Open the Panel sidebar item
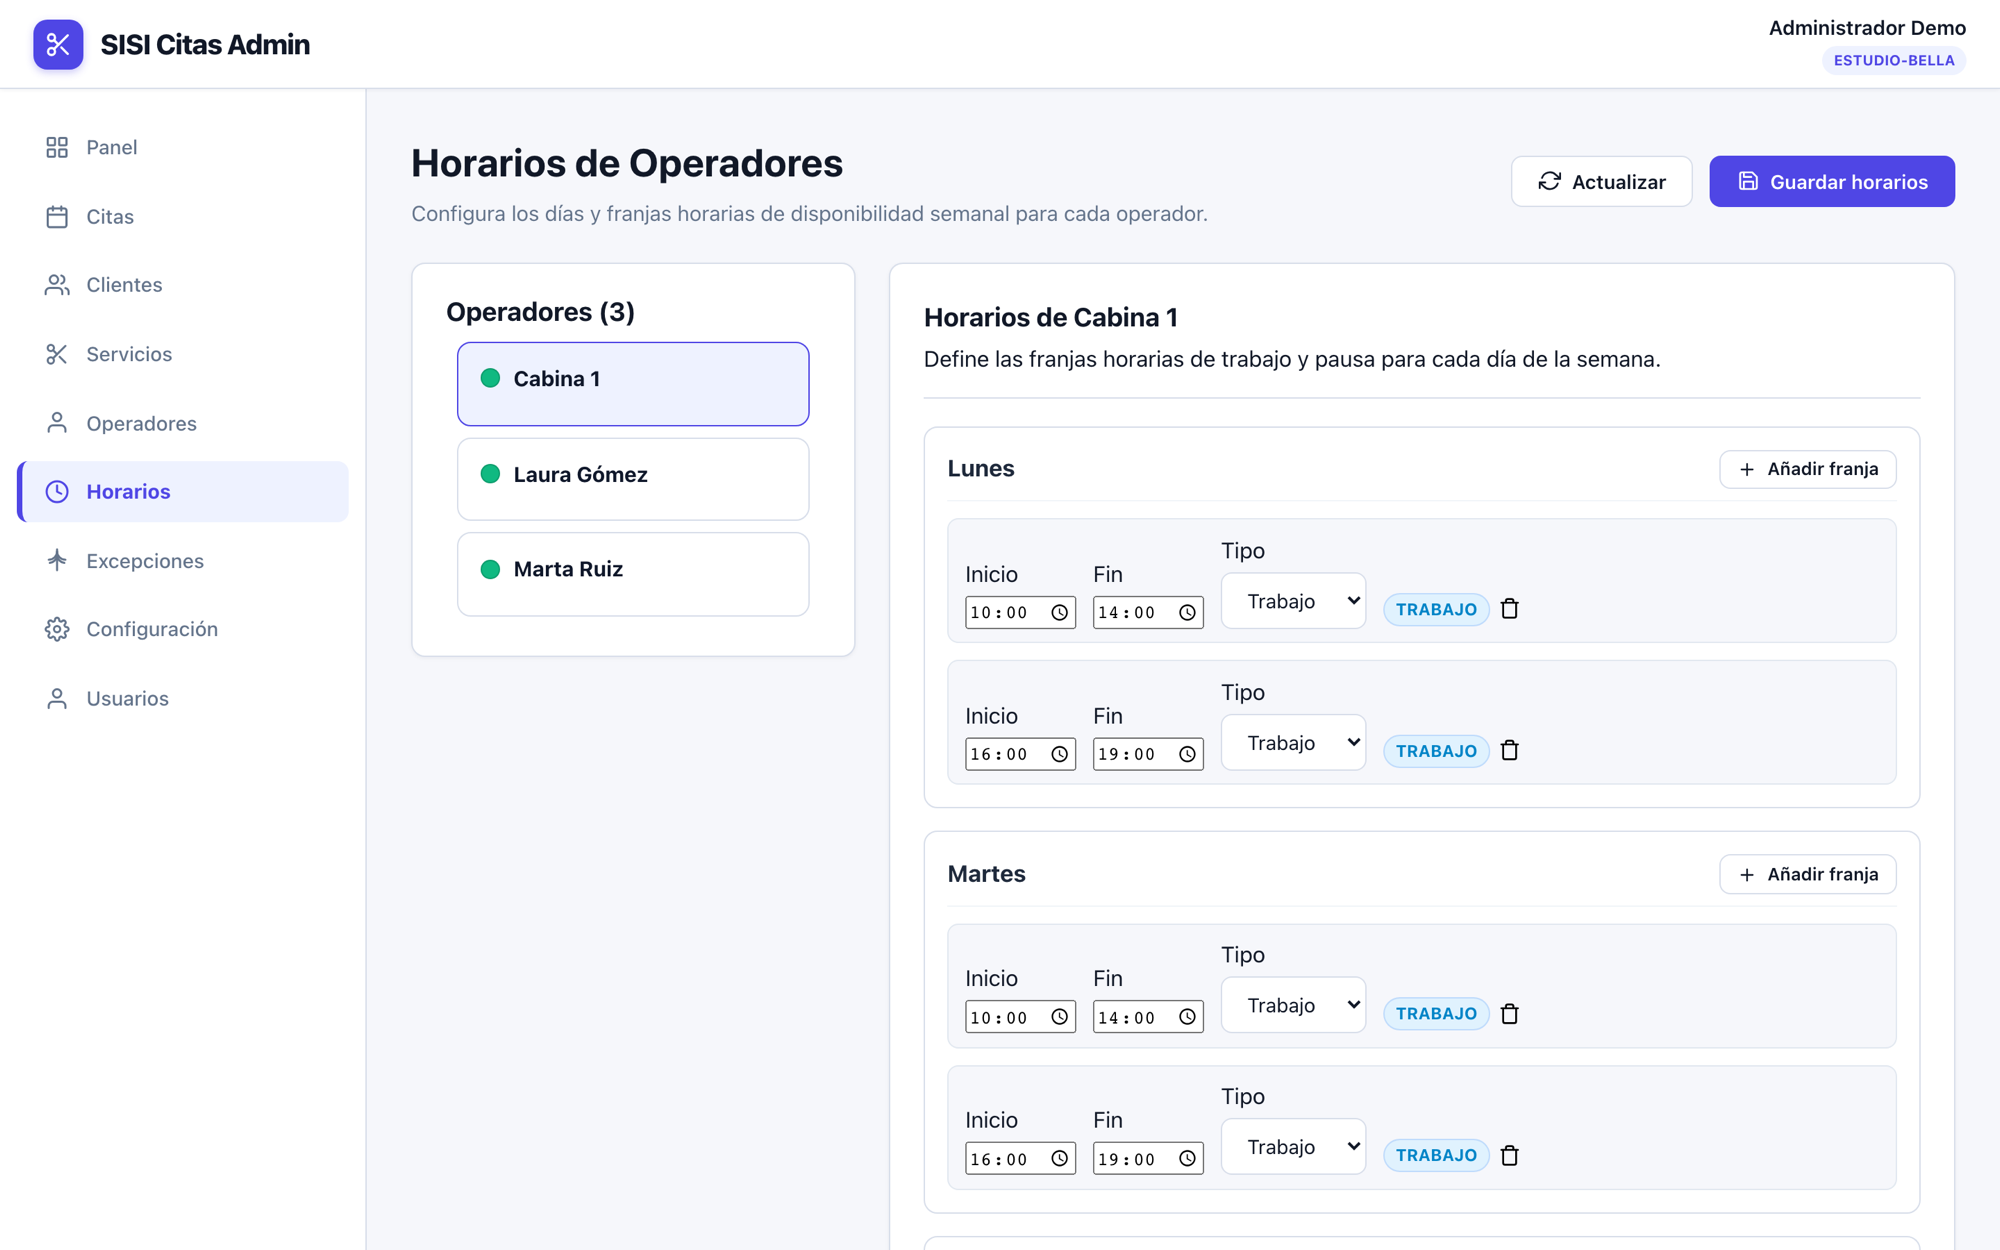 [x=183, y=147]
